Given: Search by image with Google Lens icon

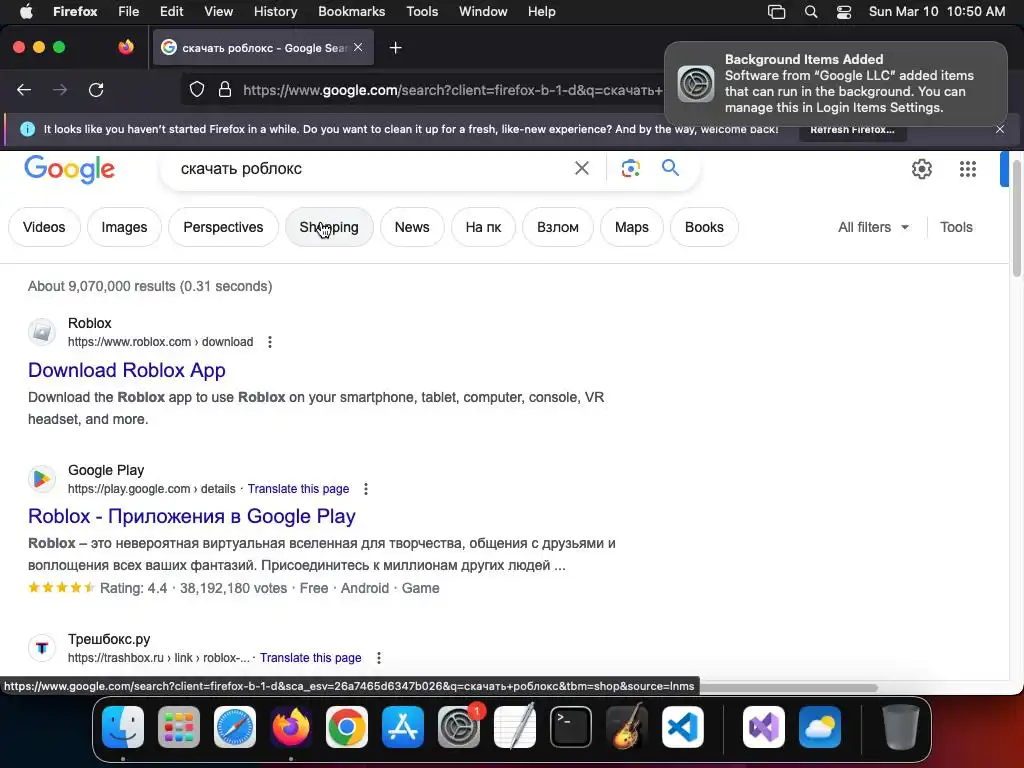Looking at the screenshot, I should (630, 168).
